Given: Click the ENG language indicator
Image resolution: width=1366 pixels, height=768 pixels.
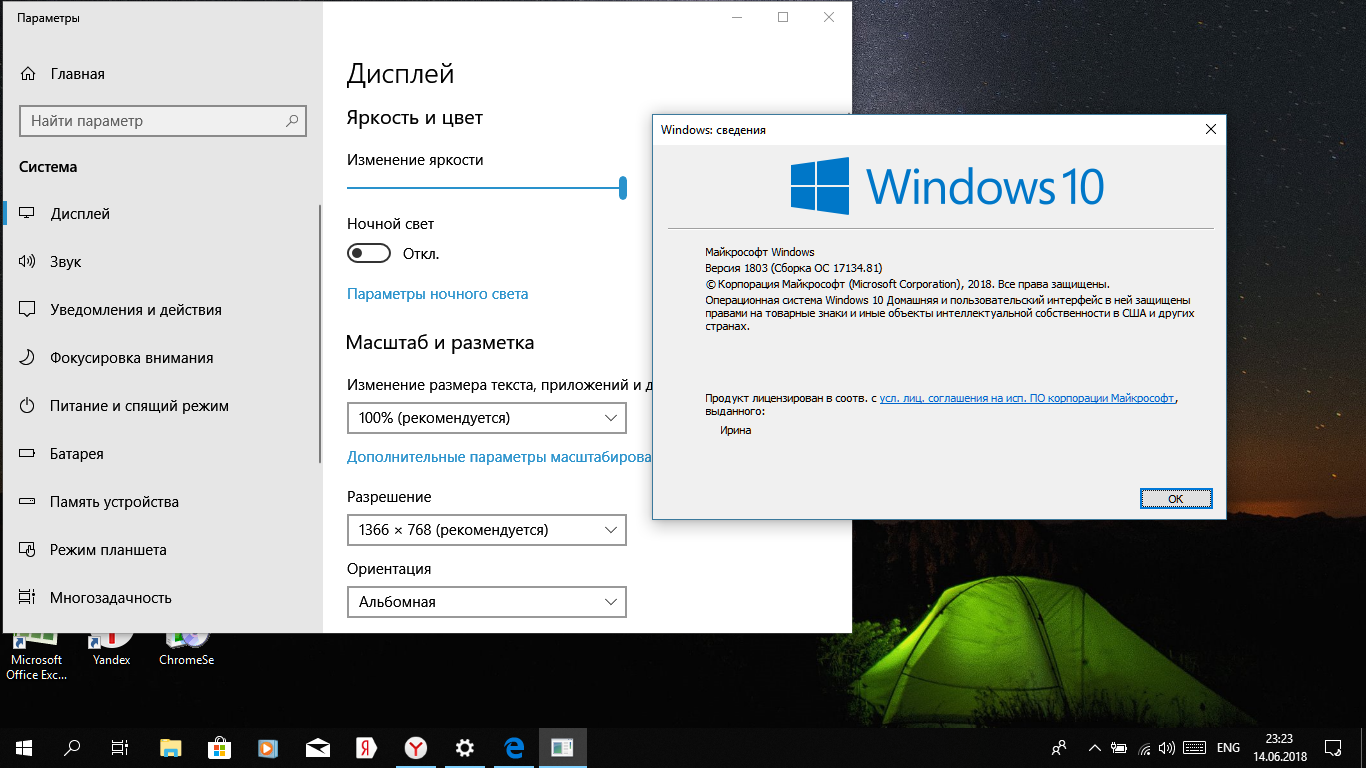Looking at the screenshot, I should tap(1228, 748).
